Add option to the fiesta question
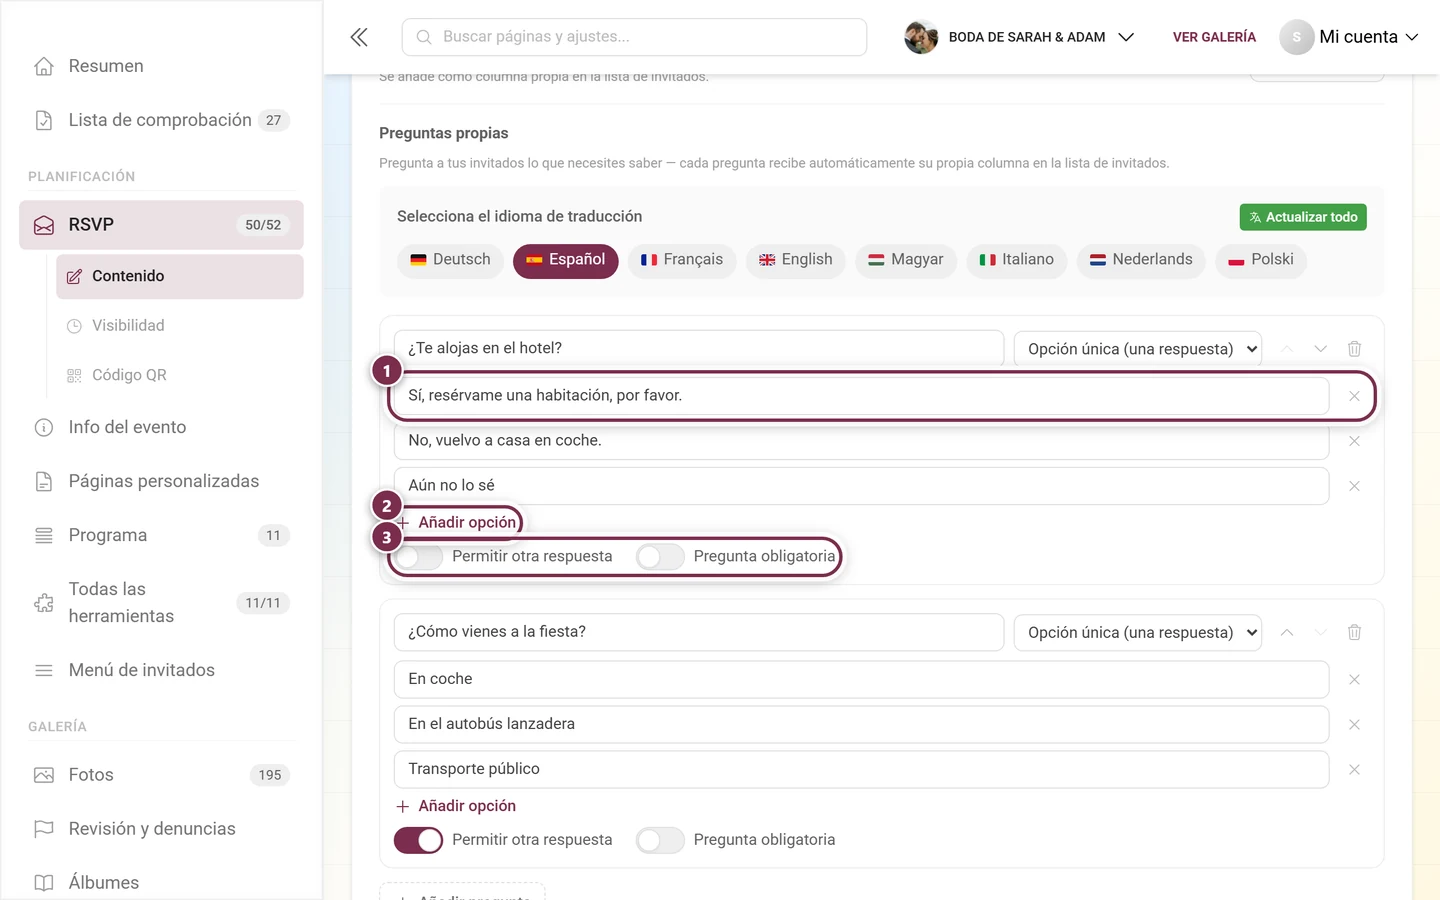This screenshot has height=900, width=1440. pyautogui.click(x=456, y=806)
